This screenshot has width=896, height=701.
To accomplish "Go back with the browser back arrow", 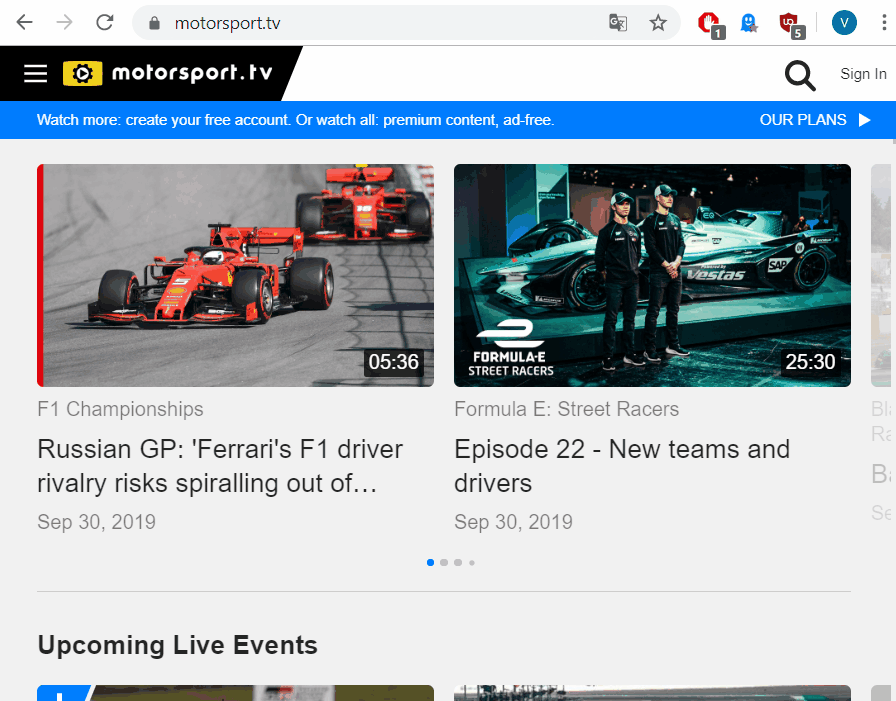I will tap(25, 22).
